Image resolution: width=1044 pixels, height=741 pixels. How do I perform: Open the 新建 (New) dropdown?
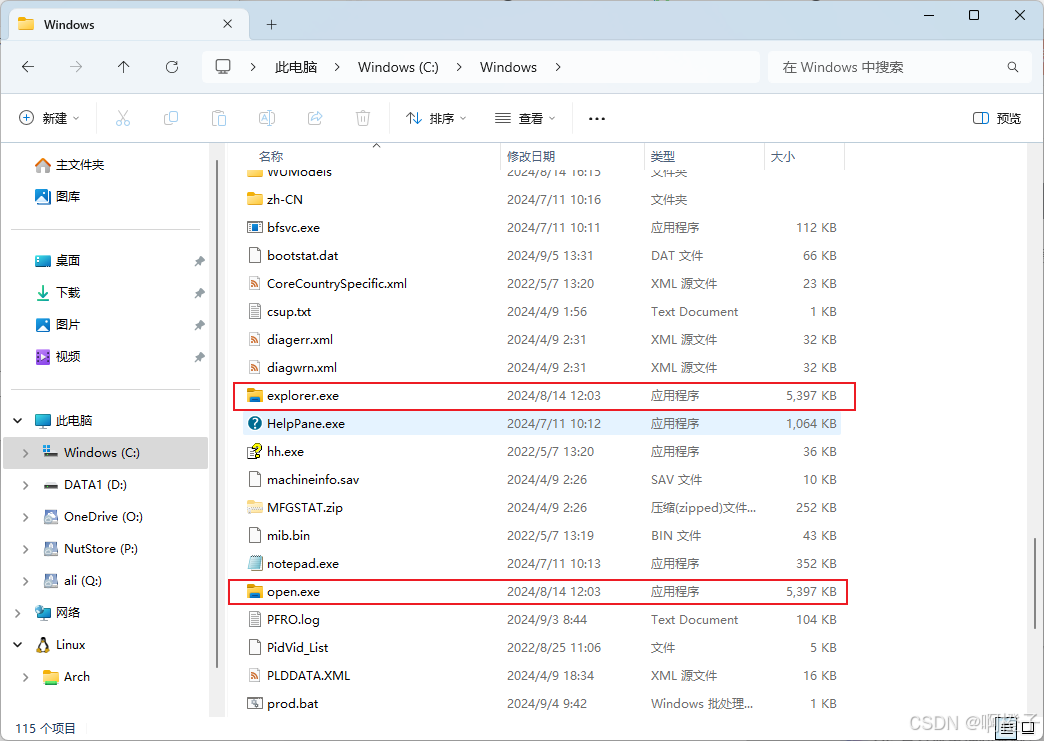click(x=49, y=119)
